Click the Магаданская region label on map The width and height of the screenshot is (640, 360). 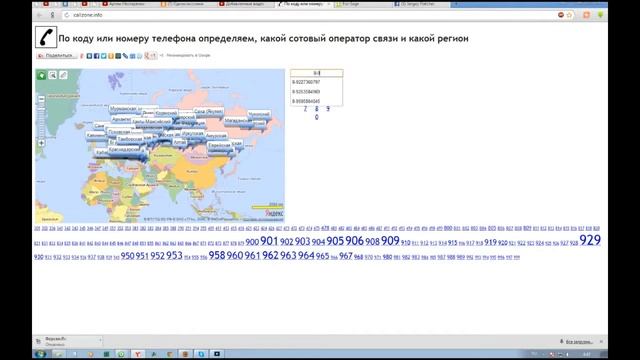coord(238,121)
